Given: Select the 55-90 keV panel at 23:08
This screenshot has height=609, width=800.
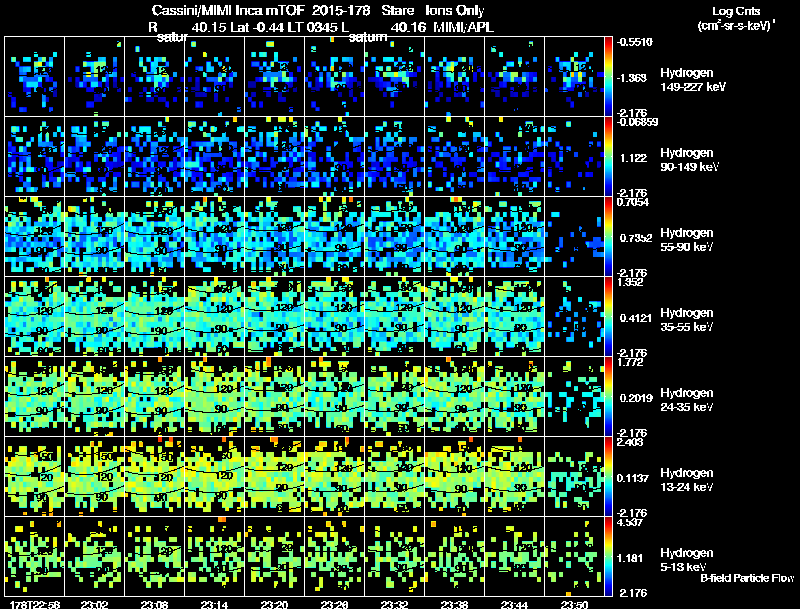Looking at the screenshot, I should 155,237.
